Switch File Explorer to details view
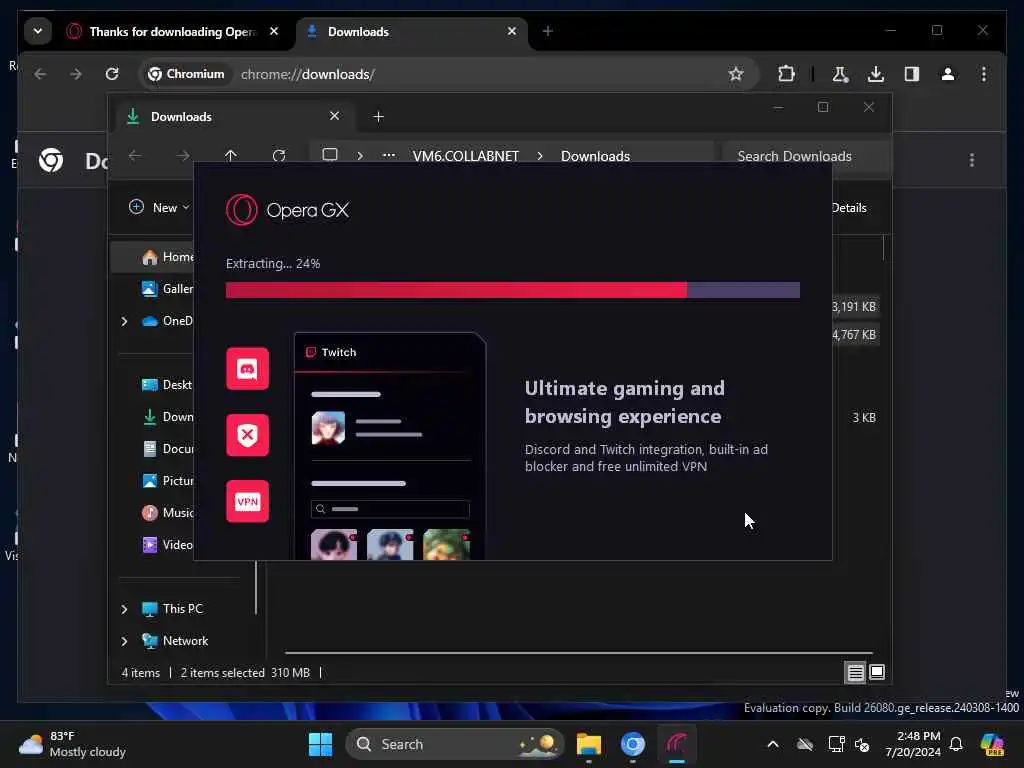The height and width of the screenshot is (768, 1024). click(856, 672)
